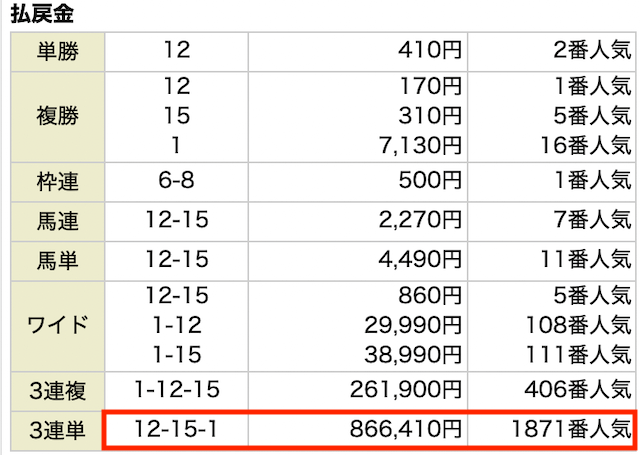This screenshot has width=640, height=455.
Task: Click the 単勝 row header
Action: click(58, 52)
